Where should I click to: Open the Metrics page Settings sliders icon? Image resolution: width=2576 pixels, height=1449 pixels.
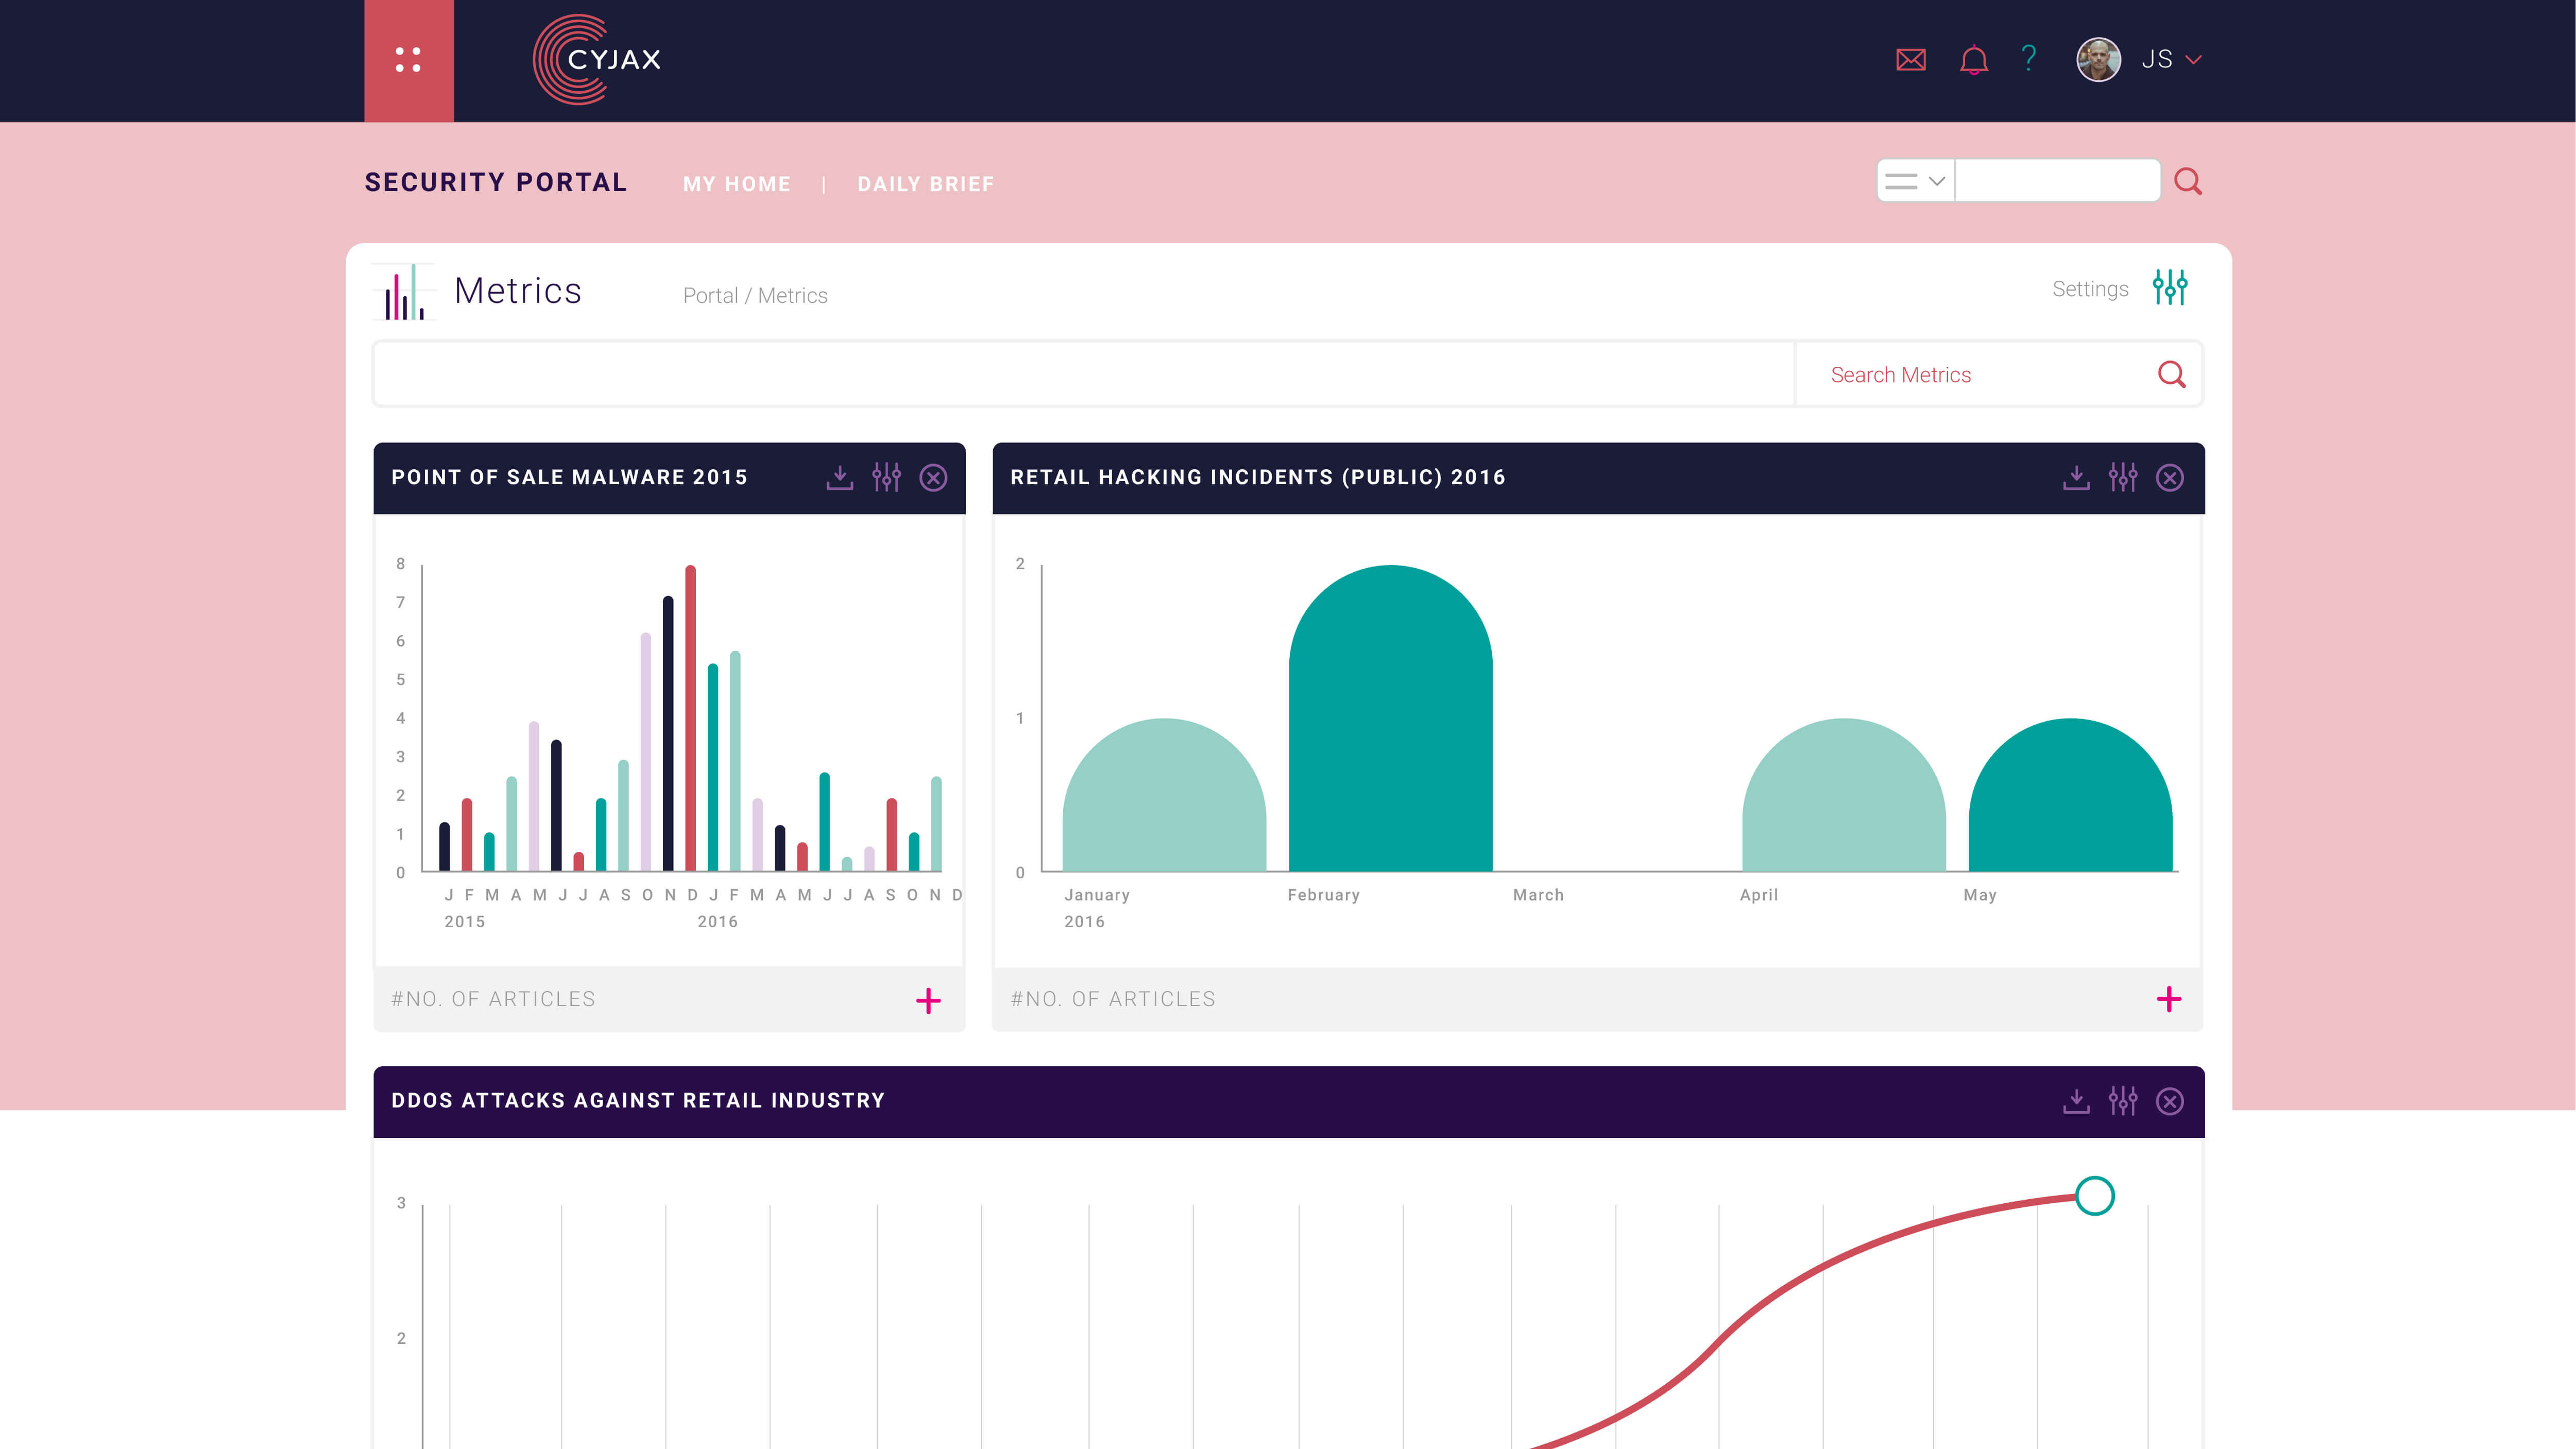pyautogui.click(x=2170, y=288)
